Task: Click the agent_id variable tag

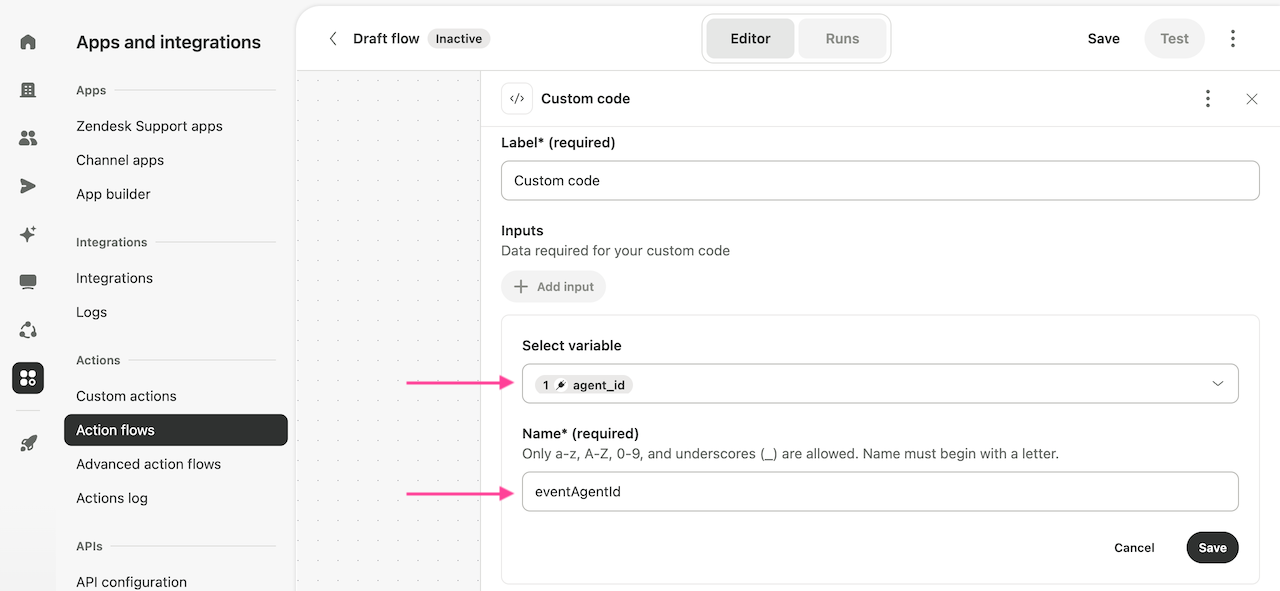Action: 584,385
